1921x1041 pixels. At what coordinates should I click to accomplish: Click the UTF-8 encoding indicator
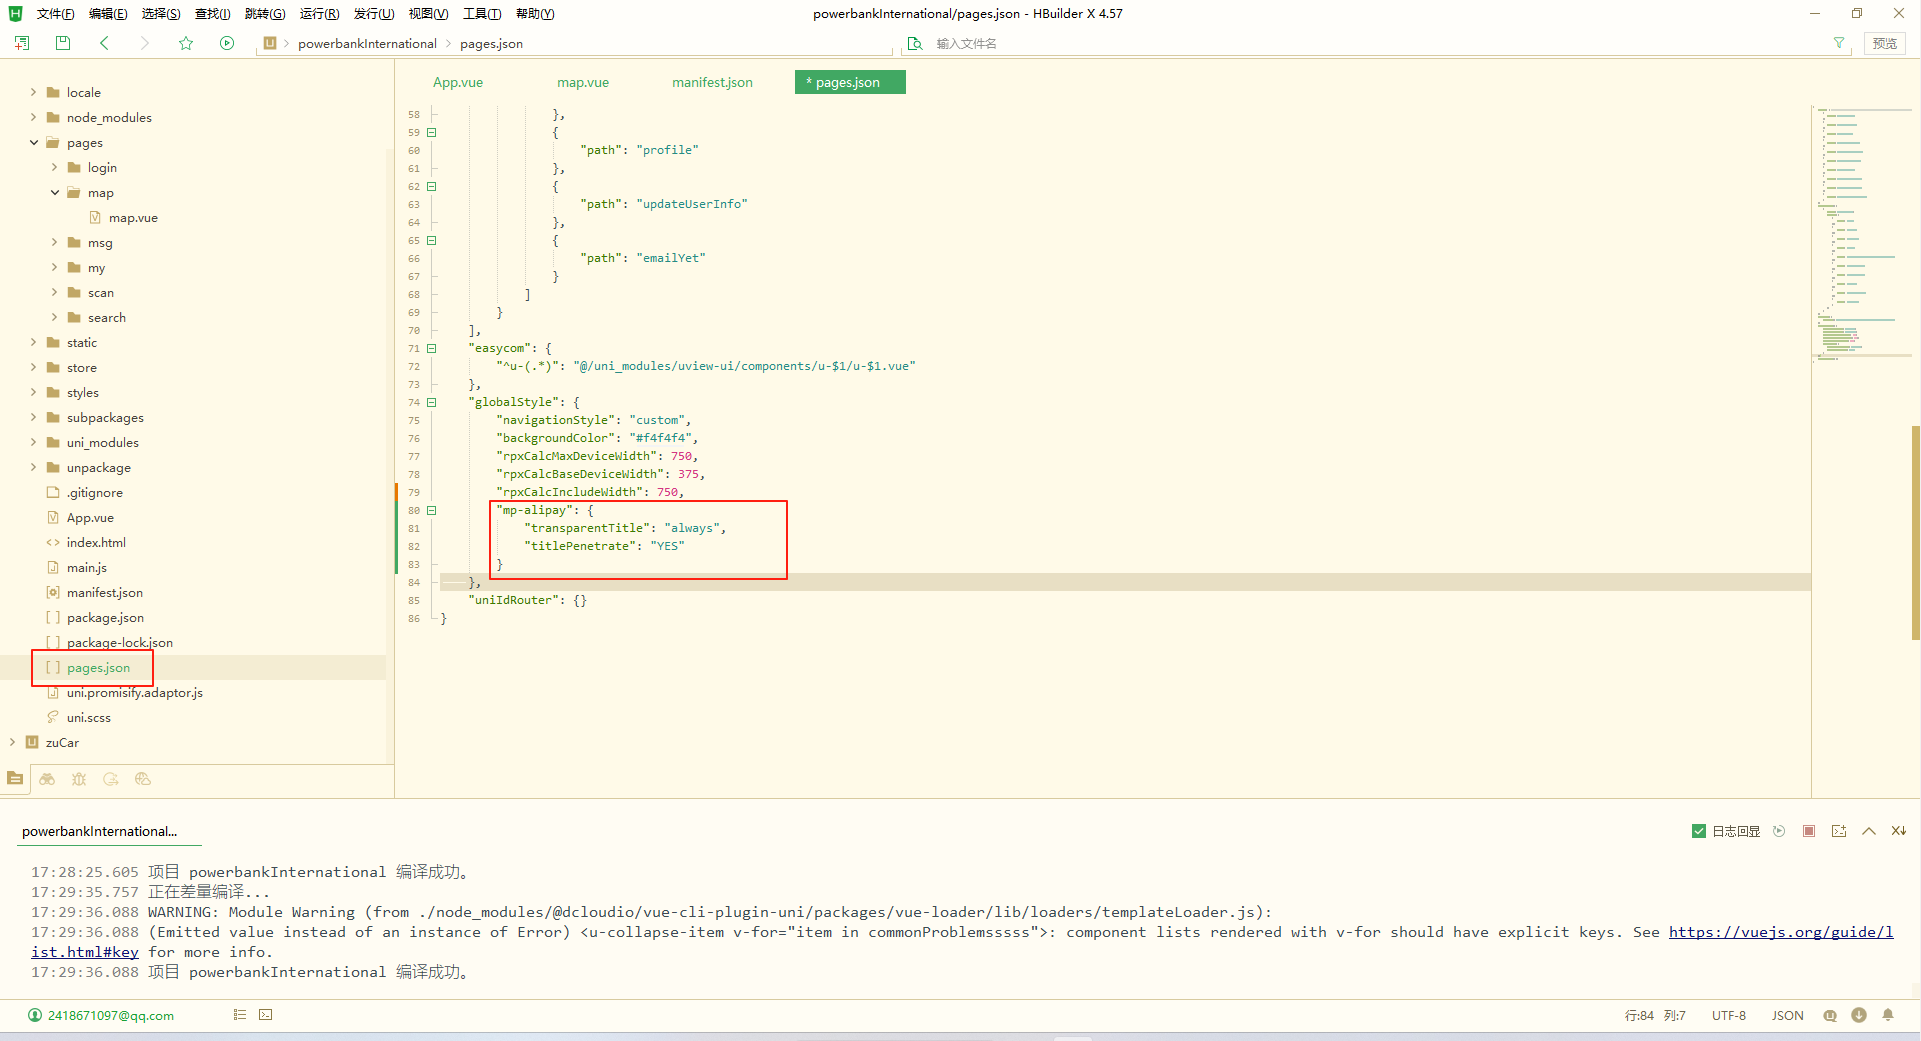coord(1729,1015)
